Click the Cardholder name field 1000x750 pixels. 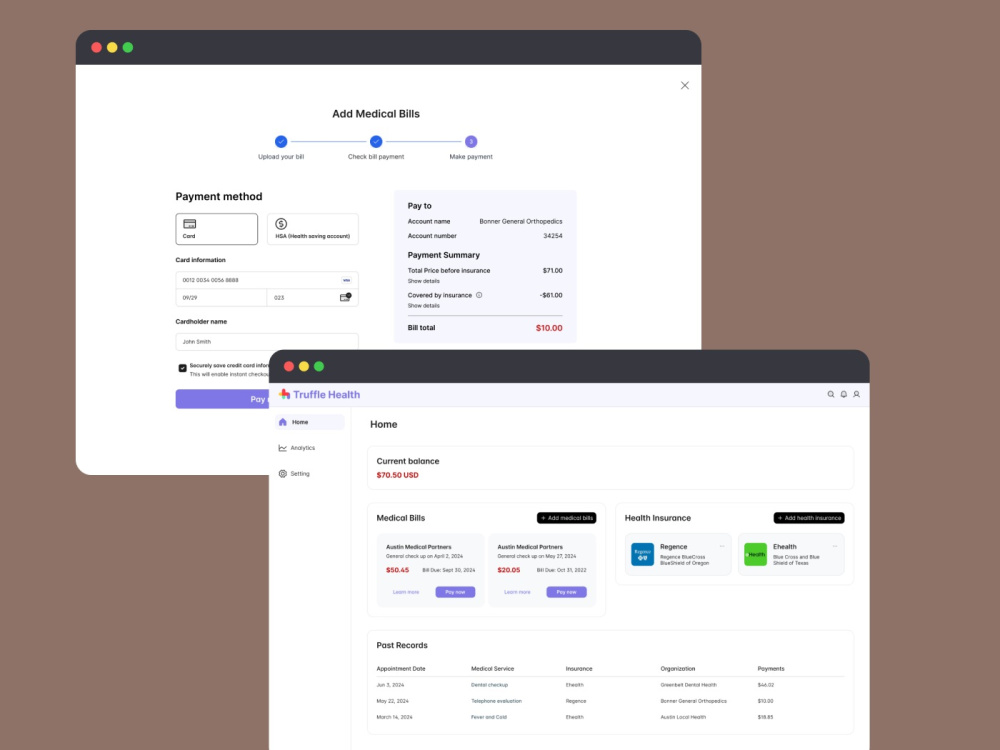pos(267,342)
